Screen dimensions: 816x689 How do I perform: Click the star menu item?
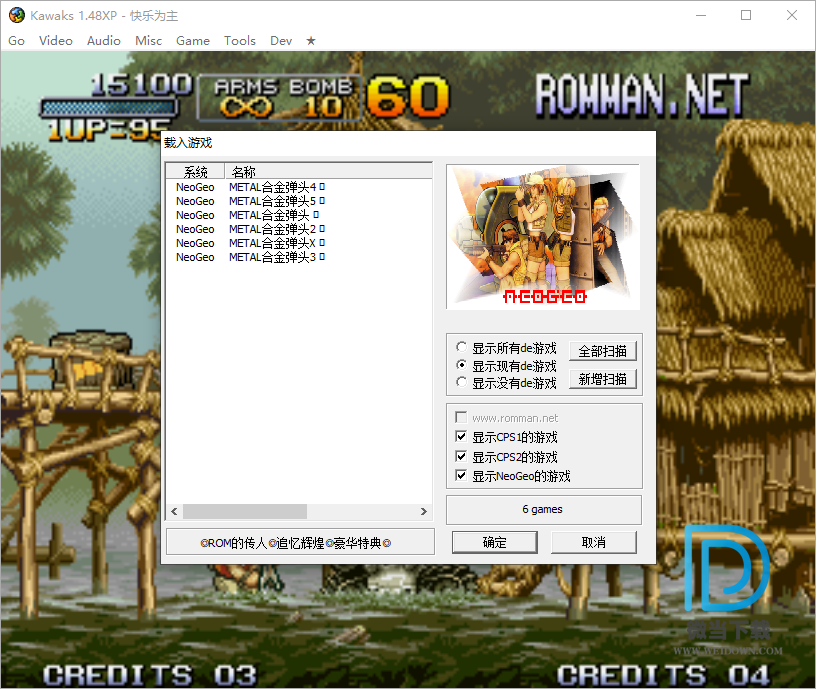coord(311,41)
